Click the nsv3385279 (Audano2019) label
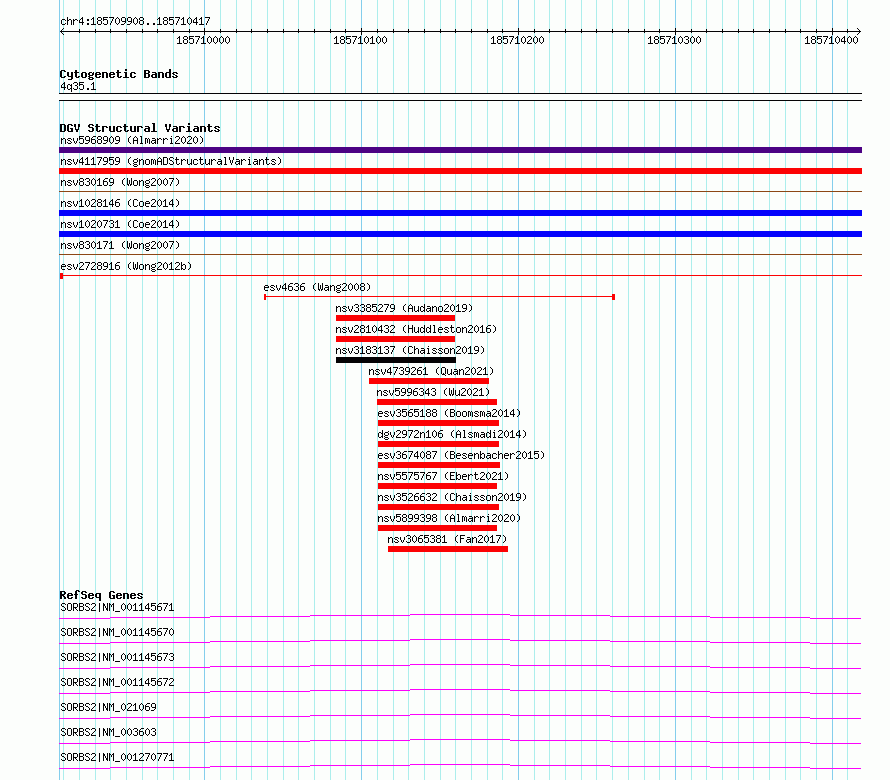 pos(404,308)
